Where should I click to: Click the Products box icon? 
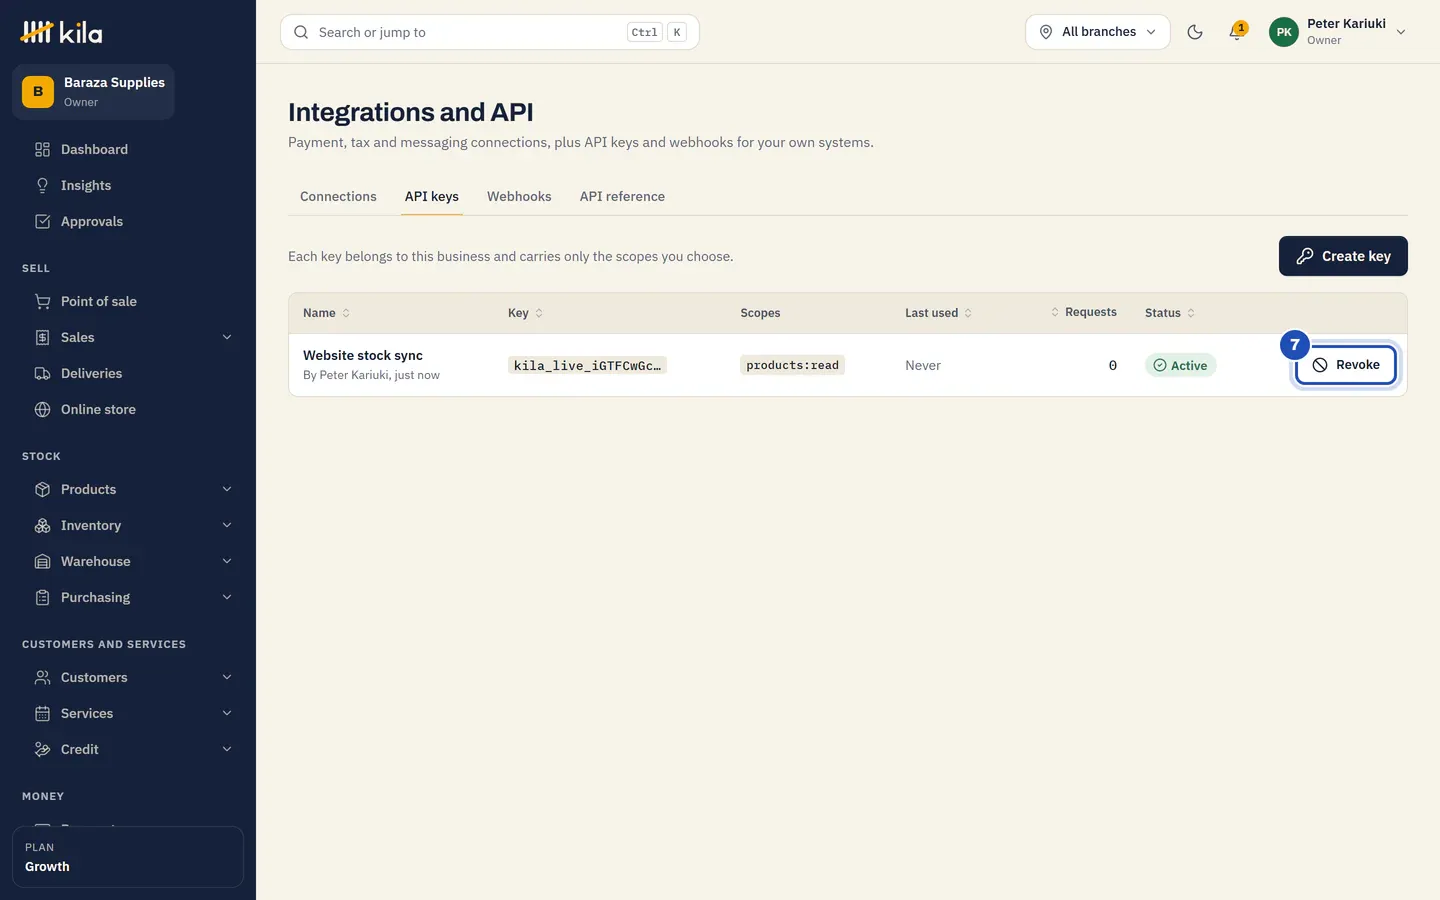pyautogui.click(x=42, y=489)
